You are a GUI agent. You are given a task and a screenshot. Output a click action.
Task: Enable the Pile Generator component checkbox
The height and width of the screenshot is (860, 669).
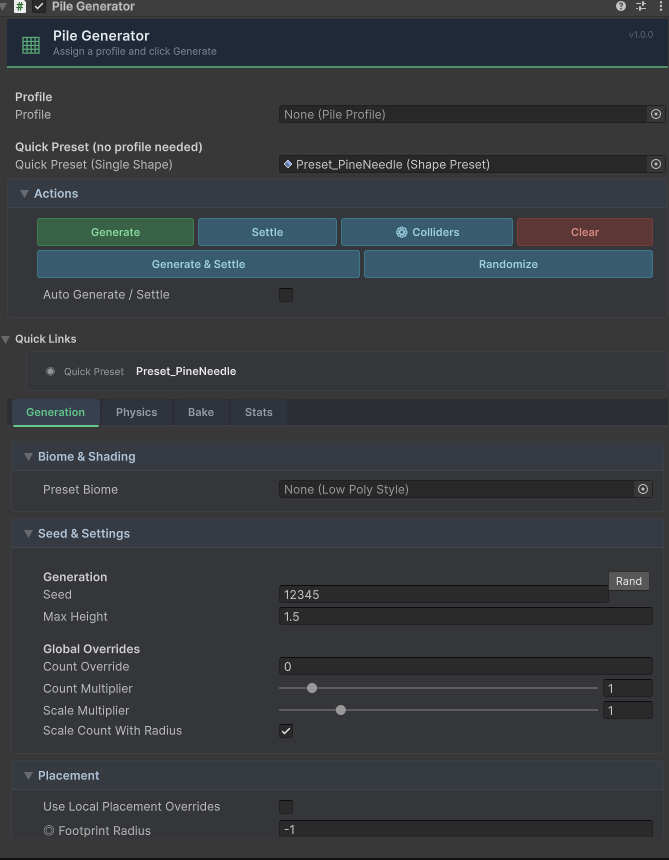tap(39, 6)
